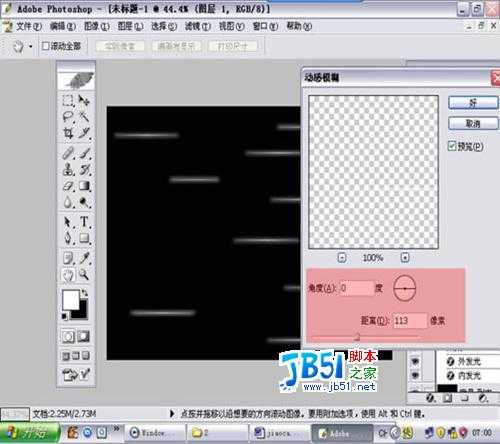Viewport: 500px width, 444px height.
Task: Hide the 内发光 effect eye icon
Action: pos(415,376)
